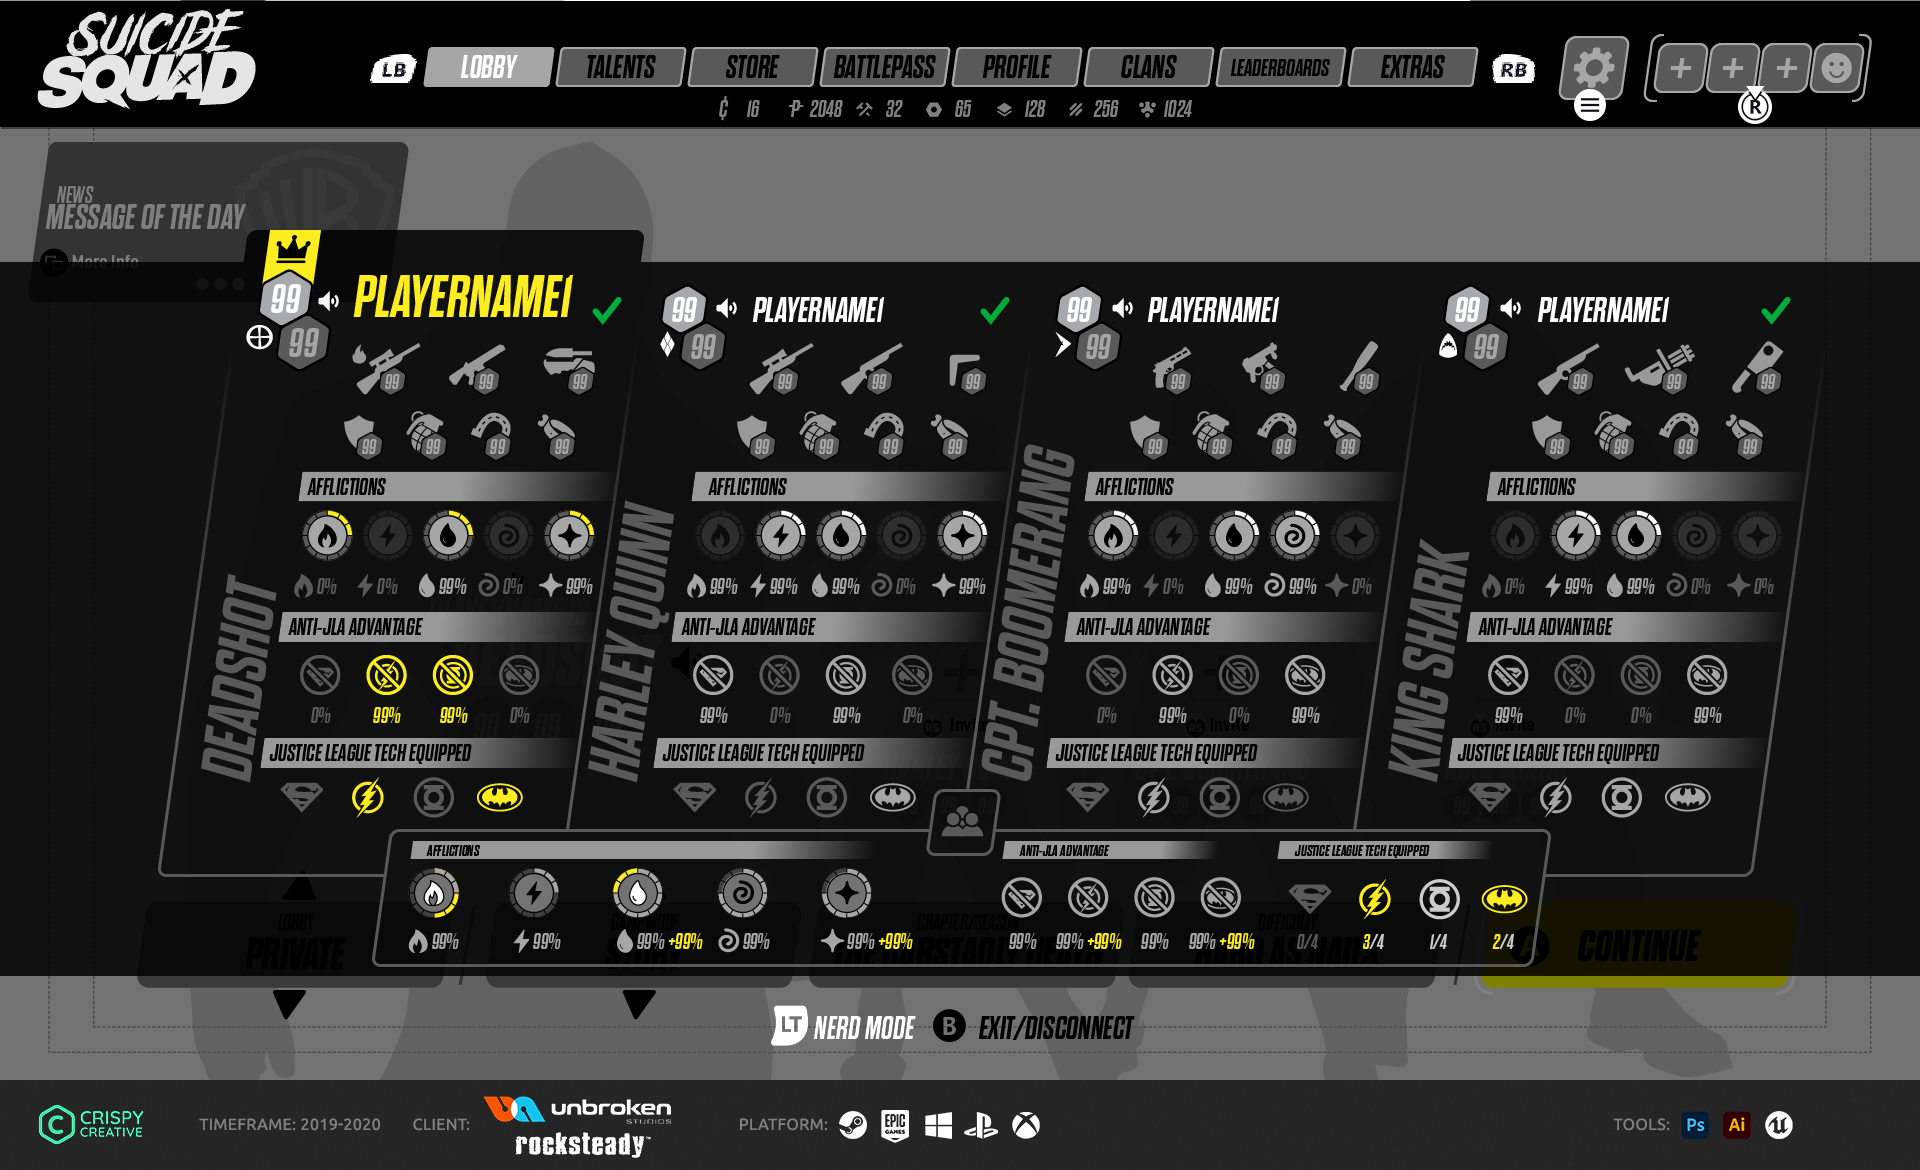Screen dimensions: 1920x1170
Task: Click the Steam platform icon
Action: coord(853,1125)
